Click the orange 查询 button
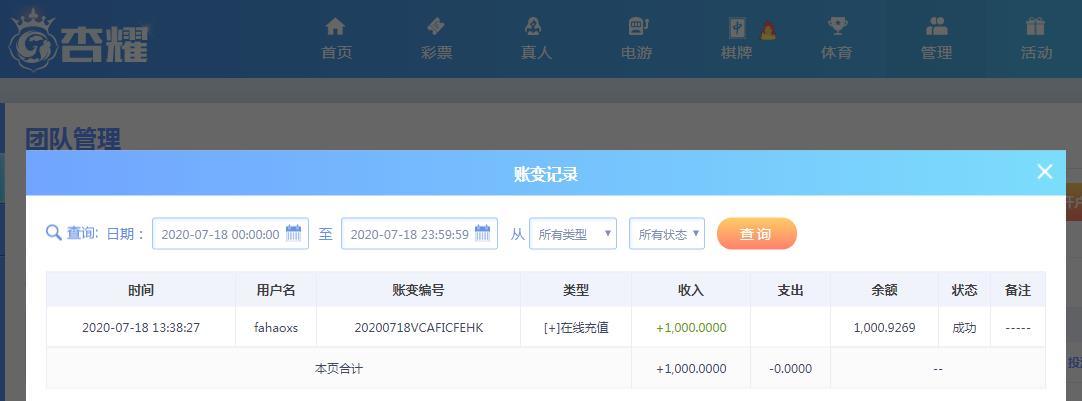This screenshot has width=1082, height=401. pos(757,233)
